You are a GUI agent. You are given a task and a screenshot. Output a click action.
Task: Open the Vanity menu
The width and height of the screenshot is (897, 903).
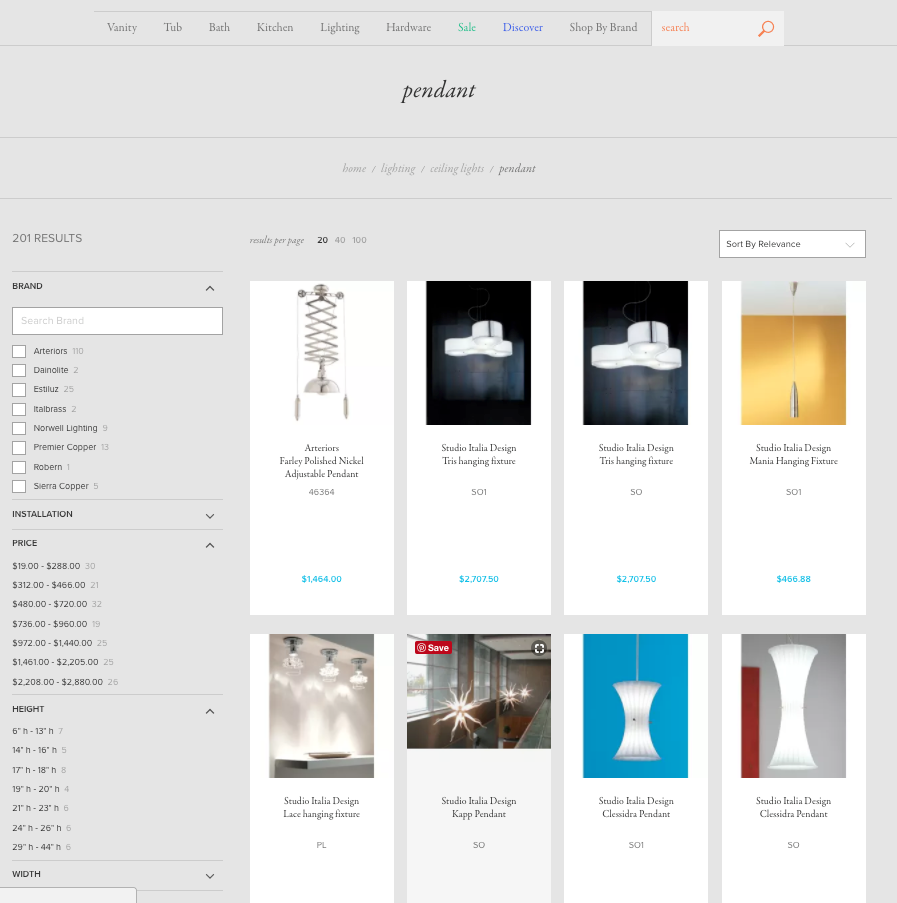122,28
